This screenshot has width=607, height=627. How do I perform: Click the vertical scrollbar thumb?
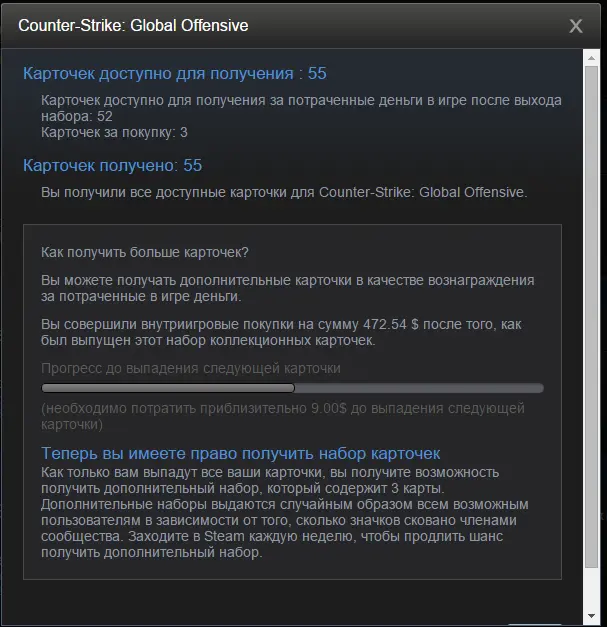click(591, 317)
